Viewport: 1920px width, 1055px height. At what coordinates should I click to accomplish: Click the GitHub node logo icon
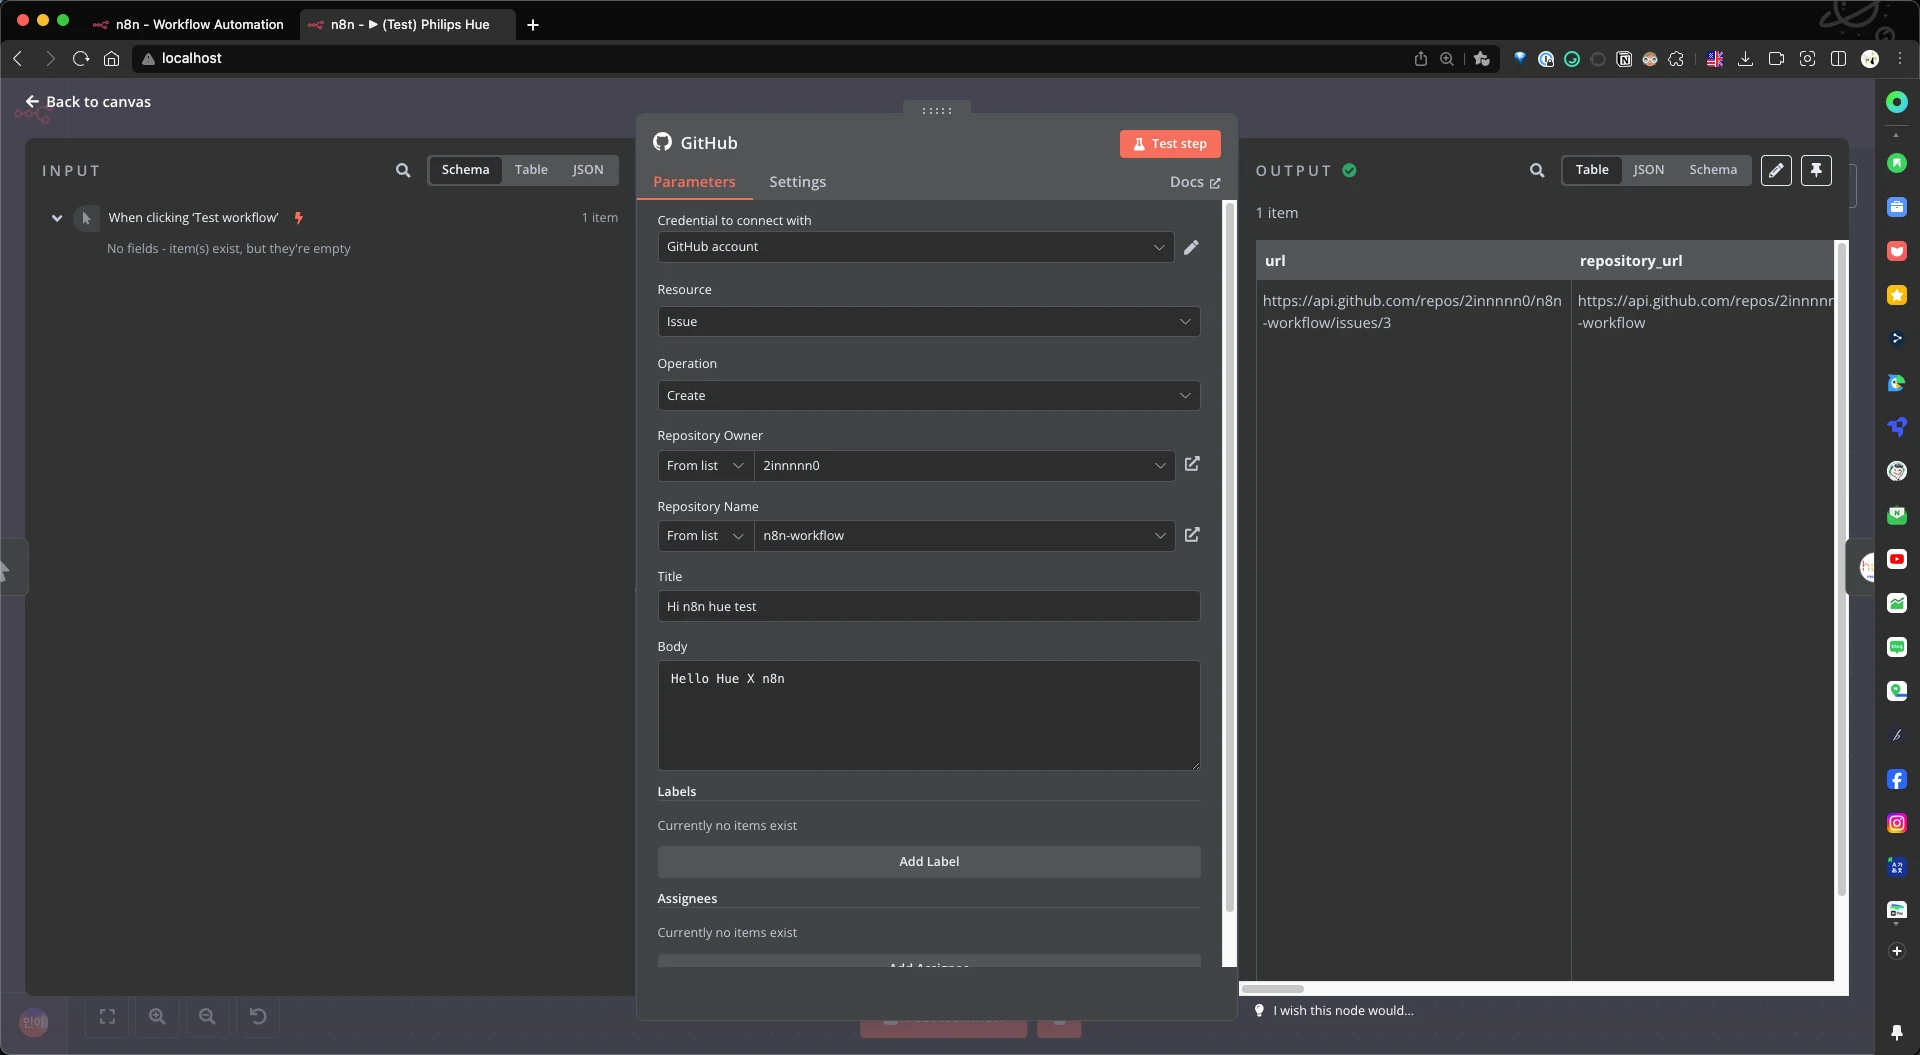[662, 142]
